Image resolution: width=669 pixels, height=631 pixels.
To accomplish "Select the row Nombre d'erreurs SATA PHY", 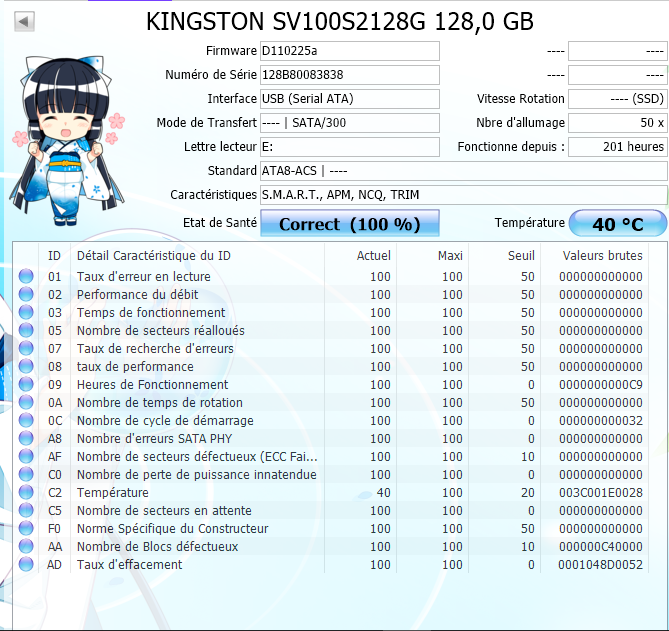I will (x=331, y=438).
